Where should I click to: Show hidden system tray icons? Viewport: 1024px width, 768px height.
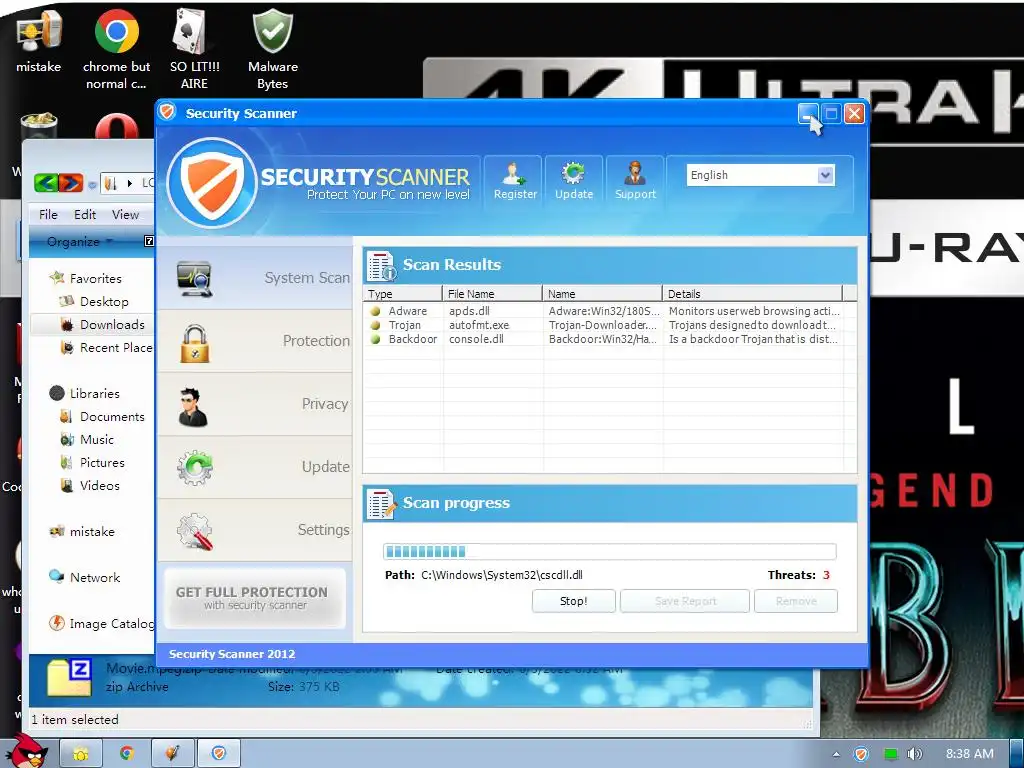coord(837,754)
